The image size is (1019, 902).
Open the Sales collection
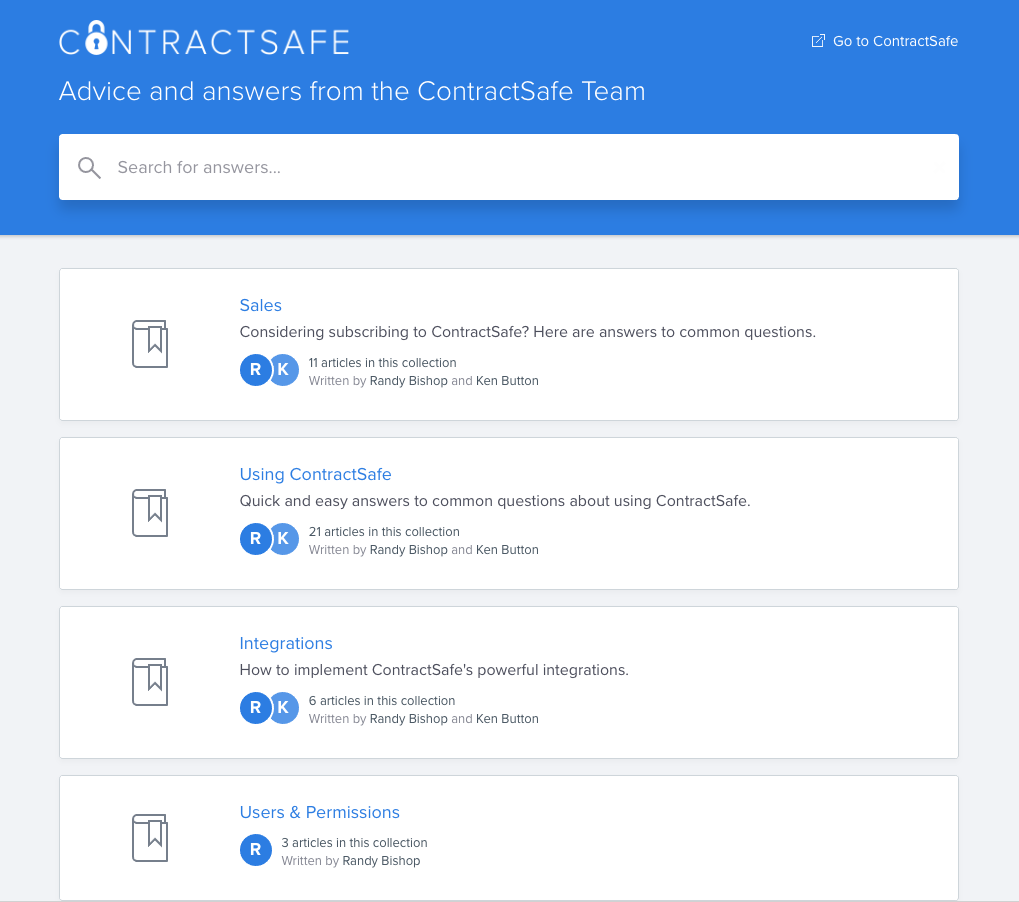[x=260, y=305]
